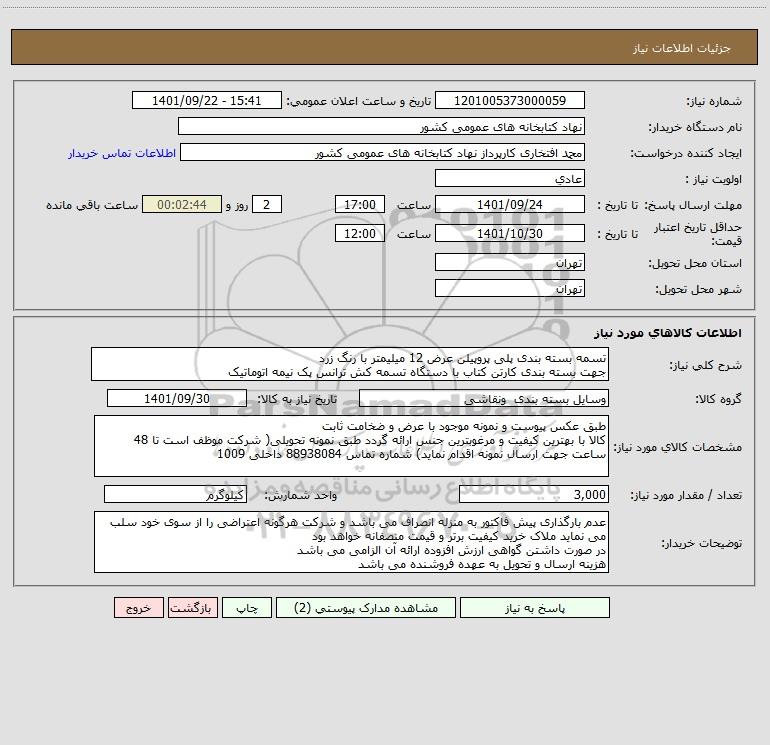The image size is (770, 745).
Task: Click the تاریخ و ساعت اعلان عمومی label
Action: [358, 101]
